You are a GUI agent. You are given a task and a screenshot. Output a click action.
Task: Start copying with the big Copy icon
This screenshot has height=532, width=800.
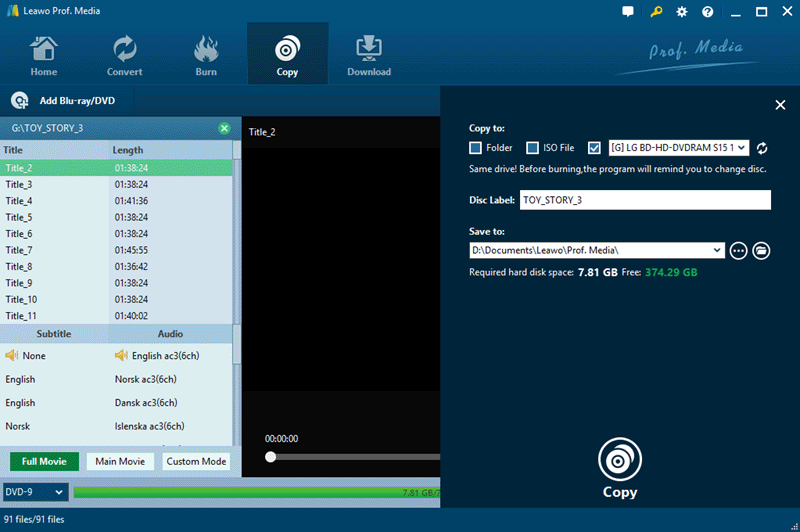pos(620,459)
